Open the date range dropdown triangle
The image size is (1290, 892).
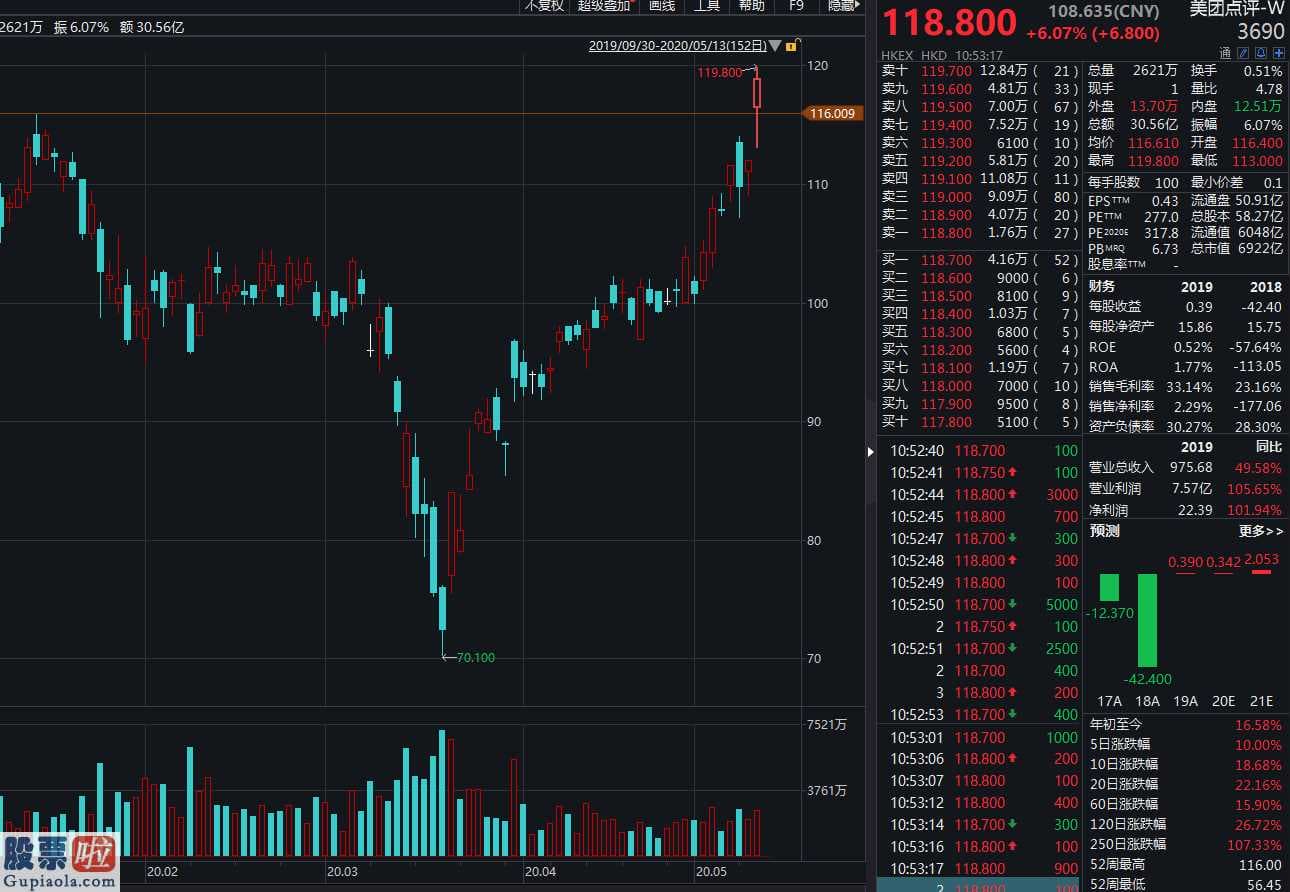coord(774,46)
